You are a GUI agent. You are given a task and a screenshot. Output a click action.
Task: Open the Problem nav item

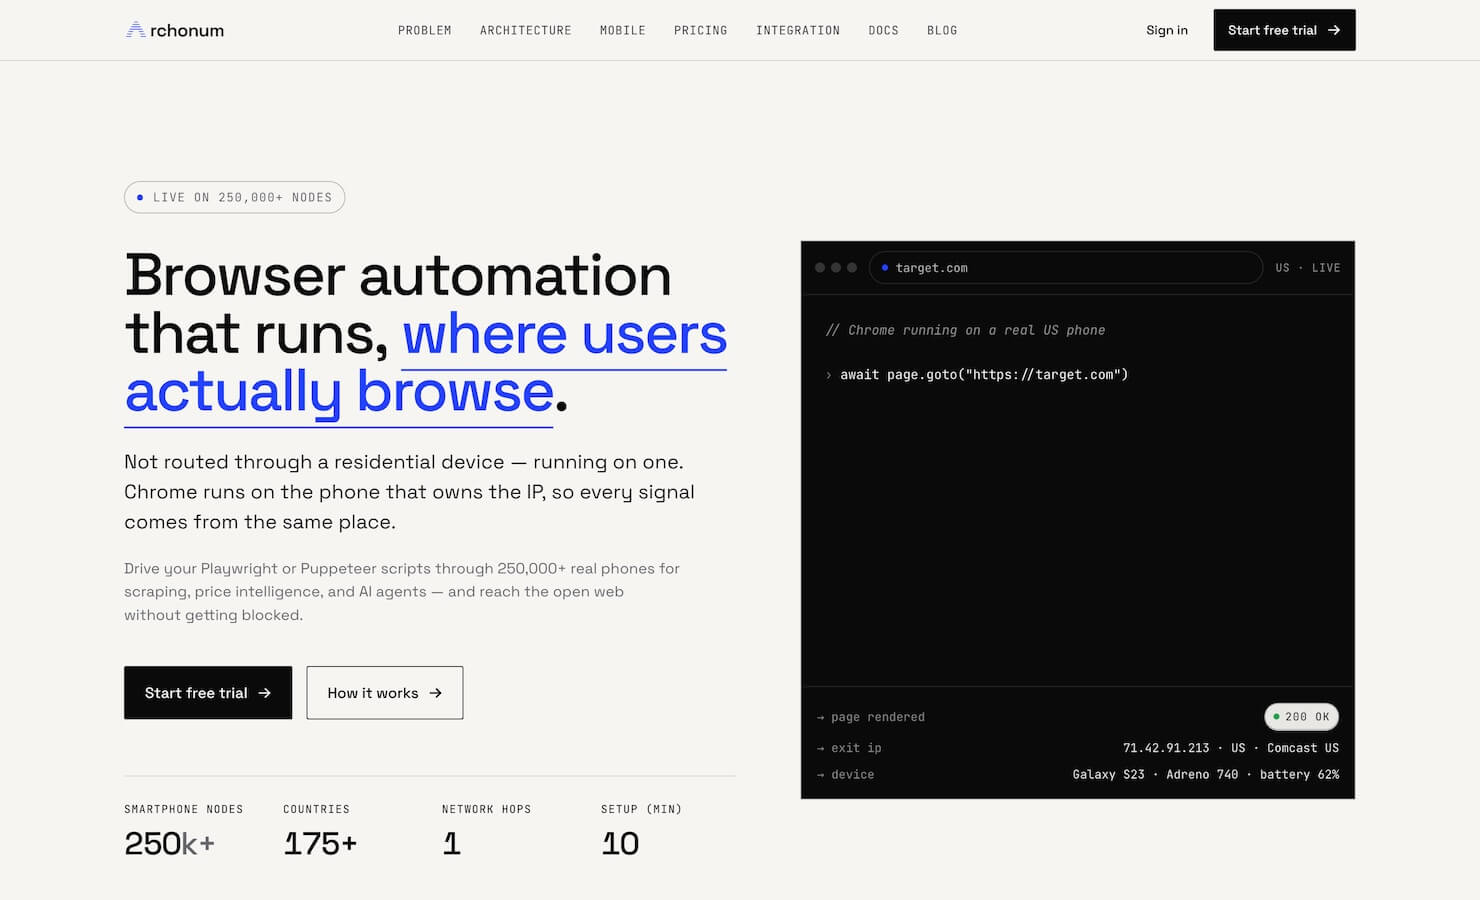coord(425,31)
